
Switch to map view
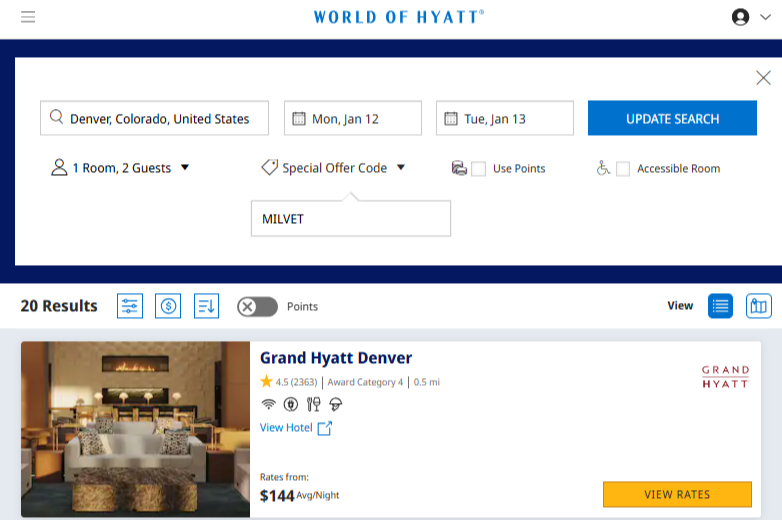point(759,306)
